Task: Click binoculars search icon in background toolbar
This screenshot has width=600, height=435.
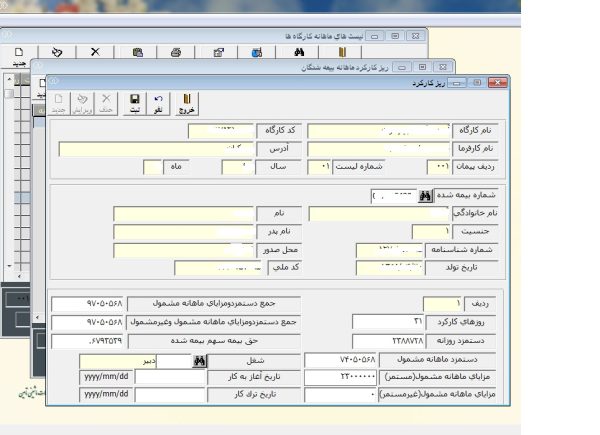Action: pyautogui.click(x=298, y=52)
